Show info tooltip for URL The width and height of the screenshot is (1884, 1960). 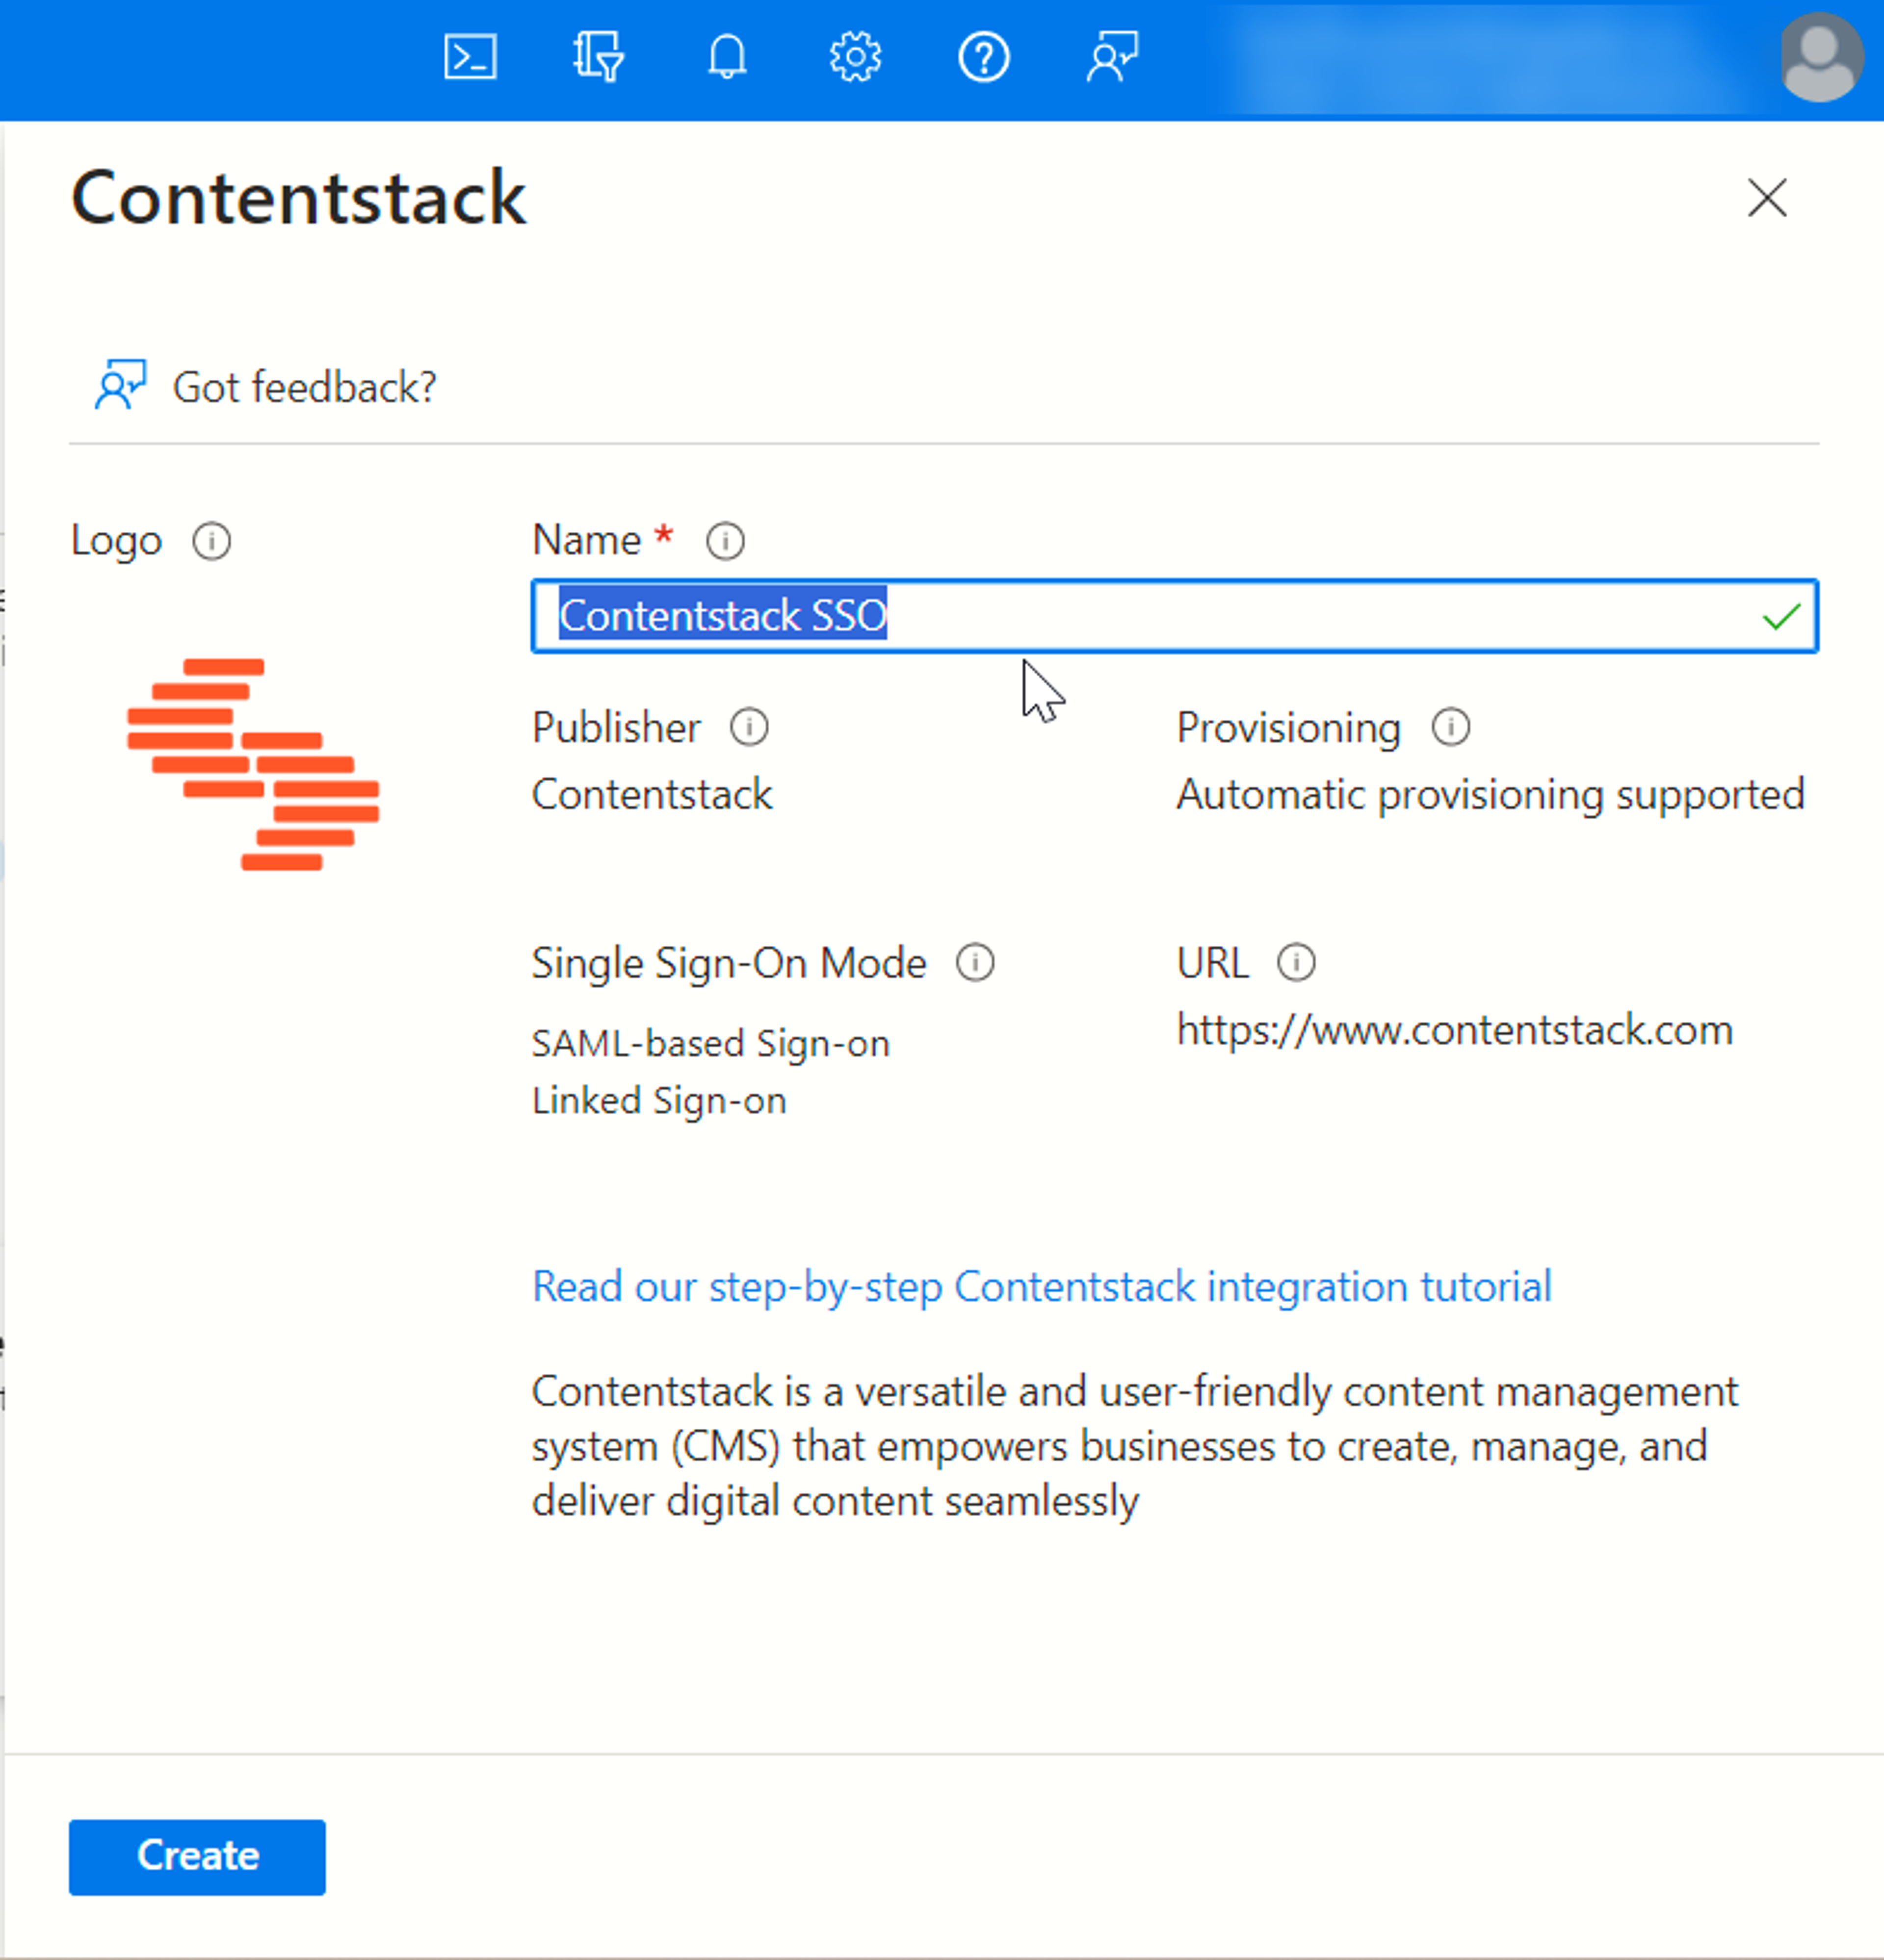tap(1296, 963)
